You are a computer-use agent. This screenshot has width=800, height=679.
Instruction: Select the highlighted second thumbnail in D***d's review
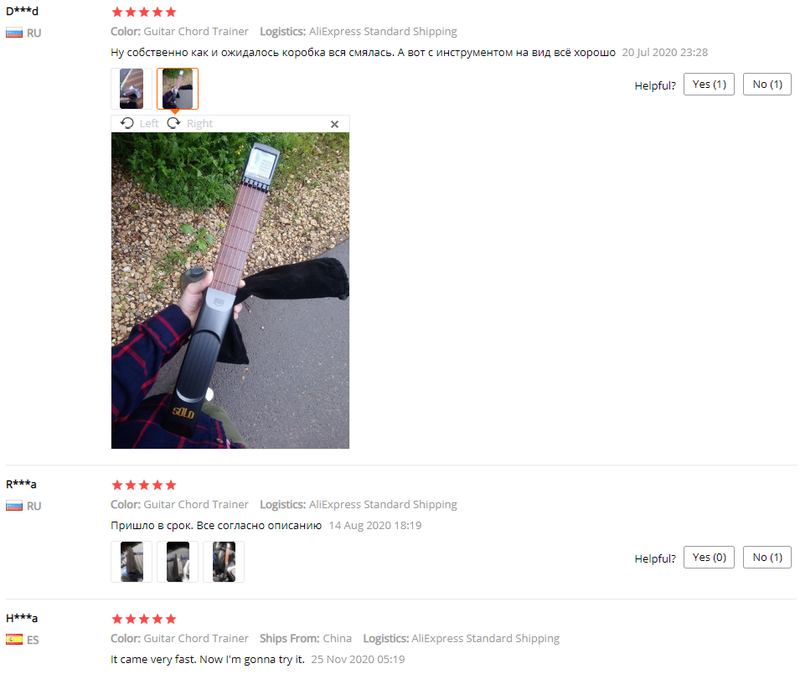click(x=178, y=89)
